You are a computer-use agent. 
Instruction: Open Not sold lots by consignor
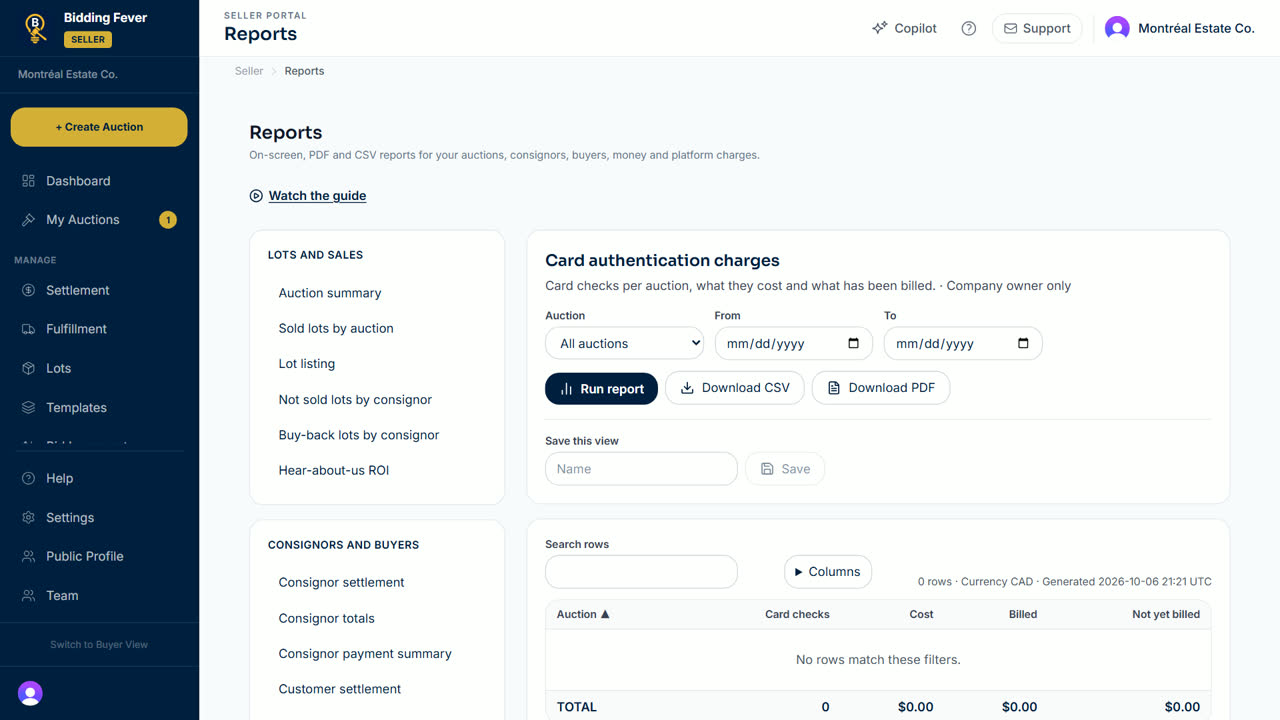355,400
